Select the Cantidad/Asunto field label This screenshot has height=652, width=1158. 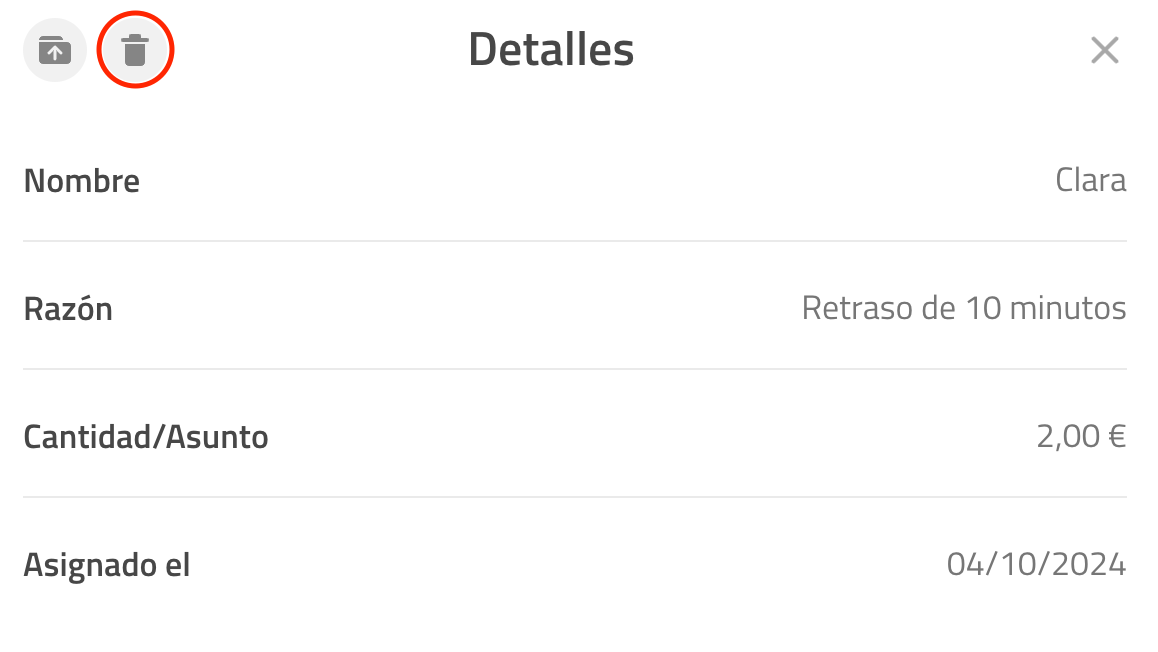click(145, 437)
